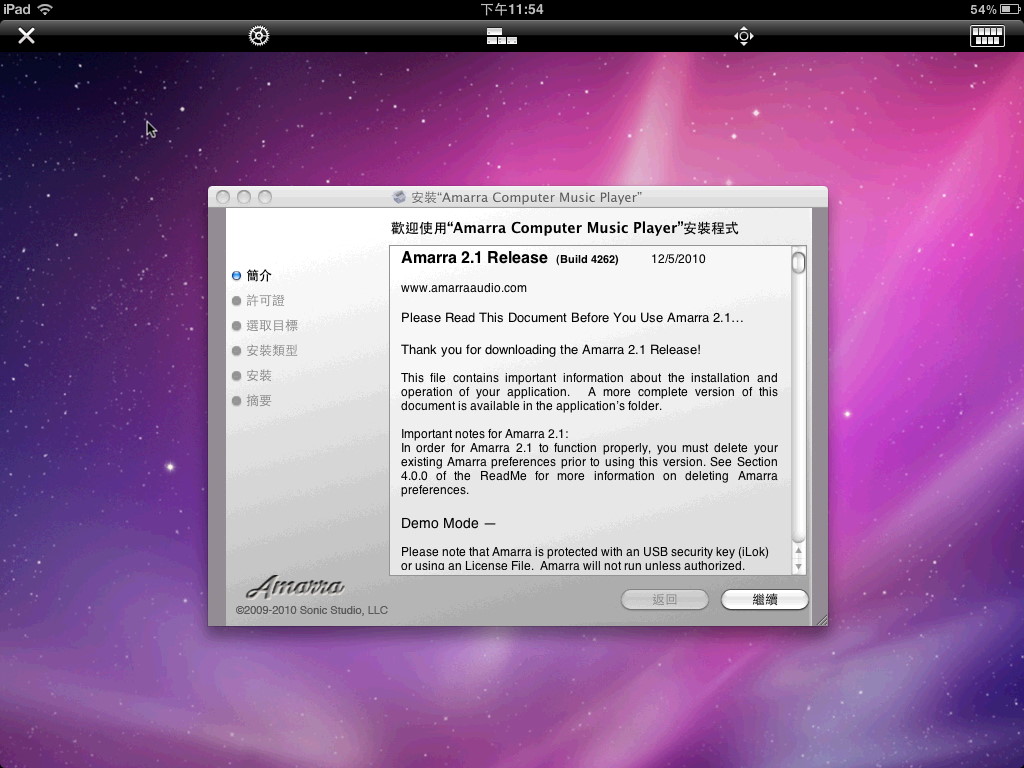The height and width of the screenshot is (768, 1024).
Task: Click the readme scroll down arrow
Action: [x=798, y=567]
